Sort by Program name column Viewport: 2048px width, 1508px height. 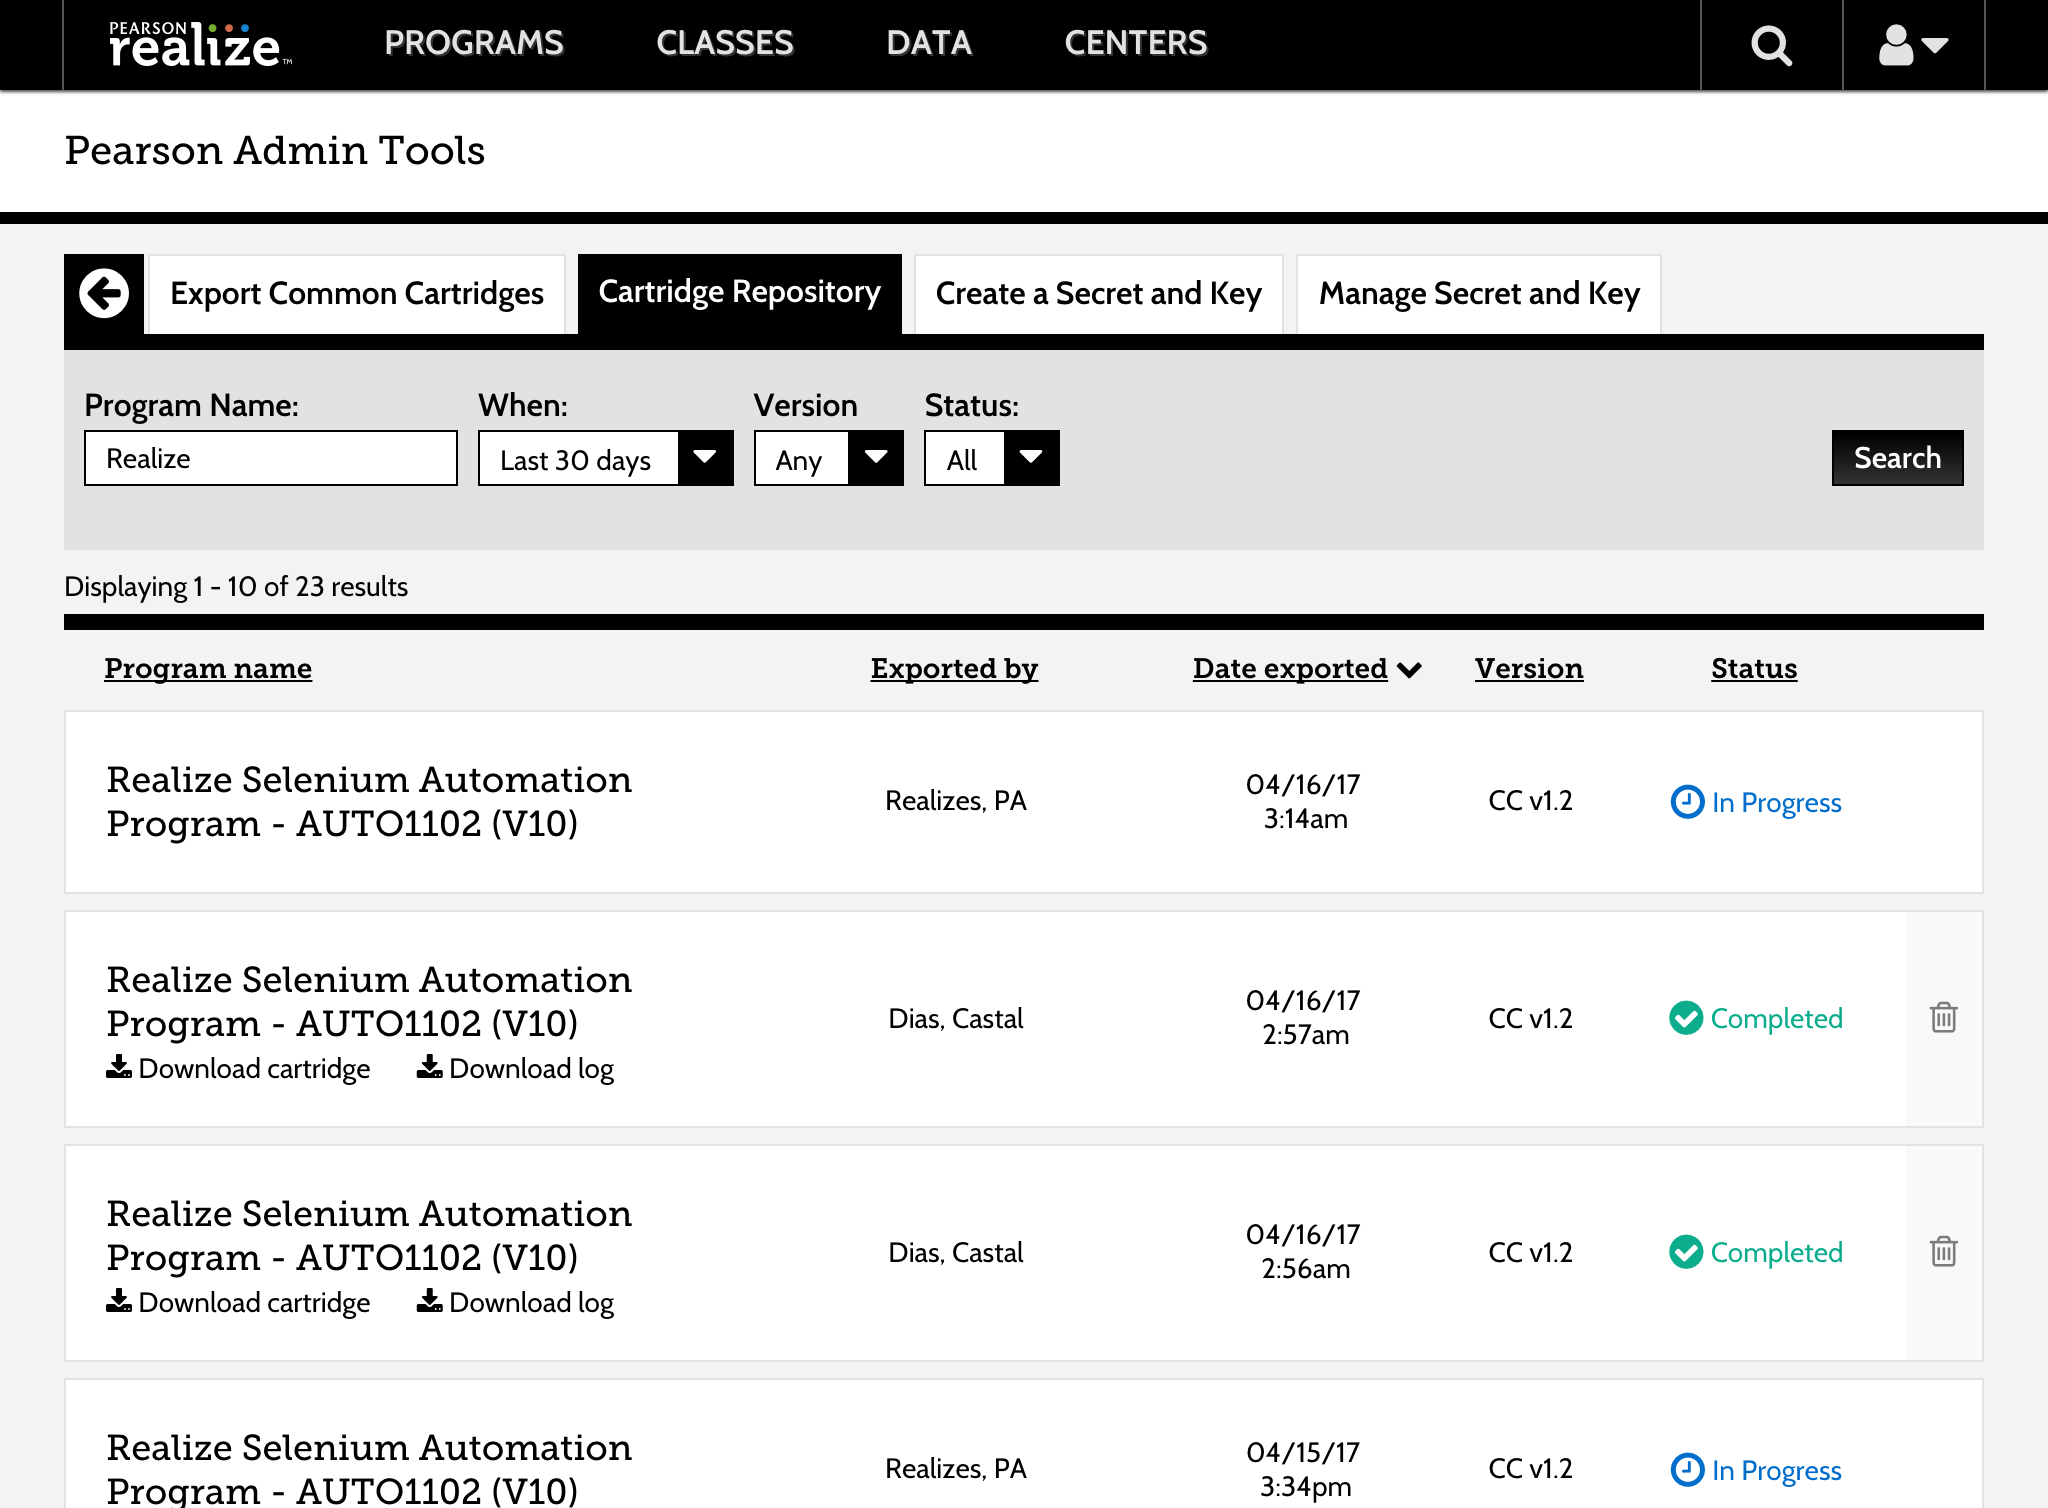tap(208, 669)
